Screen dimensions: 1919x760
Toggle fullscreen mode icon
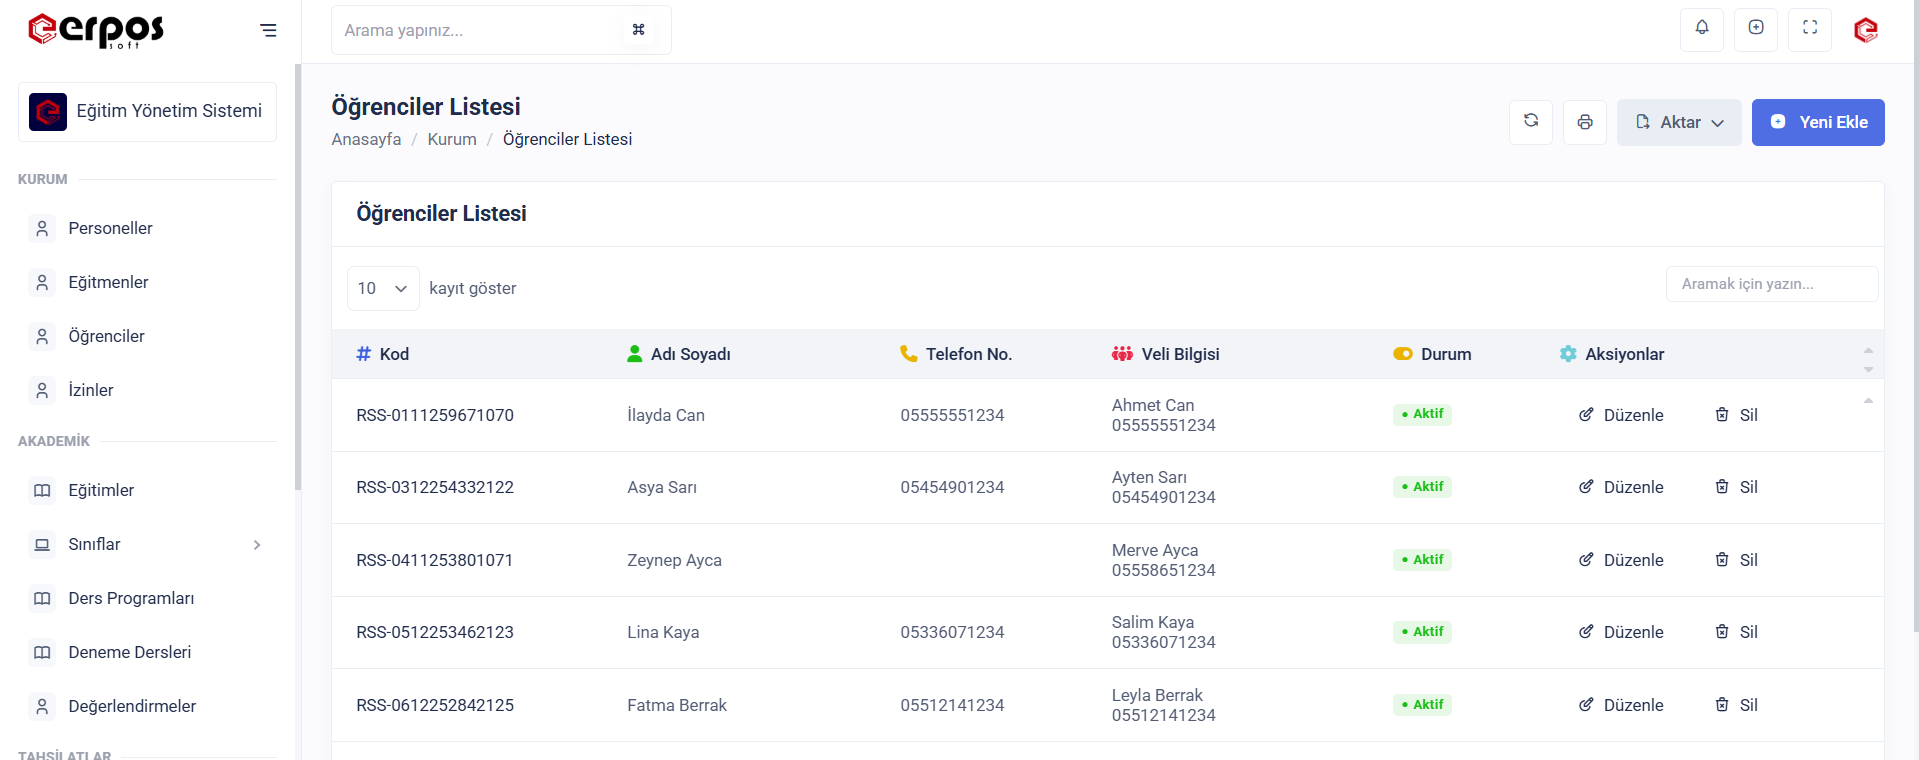1809,29
